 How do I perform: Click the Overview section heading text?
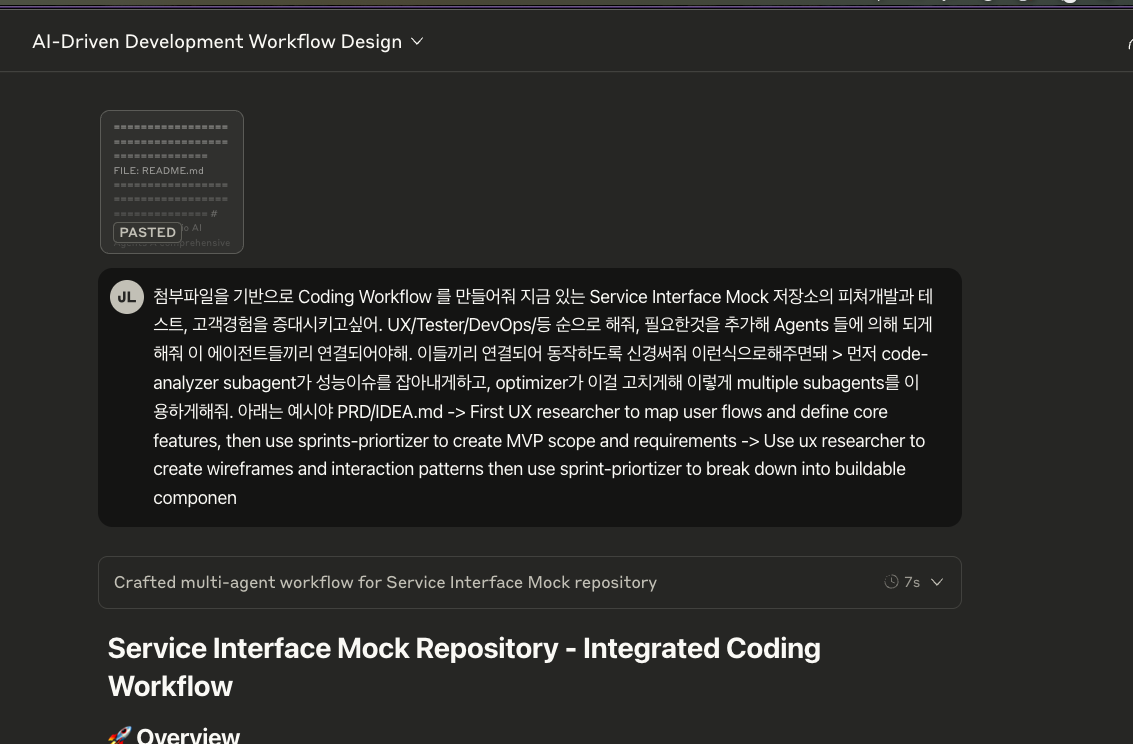pyautogui.click(x=188, y=736)
